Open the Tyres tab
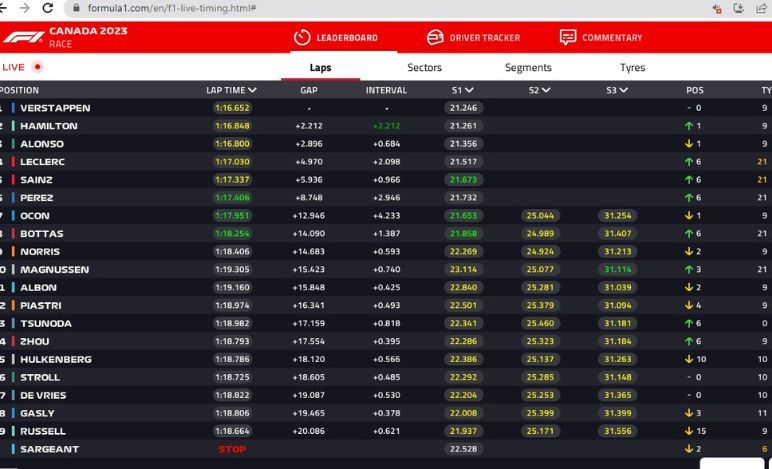The image size is (772, 469). pos(632,68)
